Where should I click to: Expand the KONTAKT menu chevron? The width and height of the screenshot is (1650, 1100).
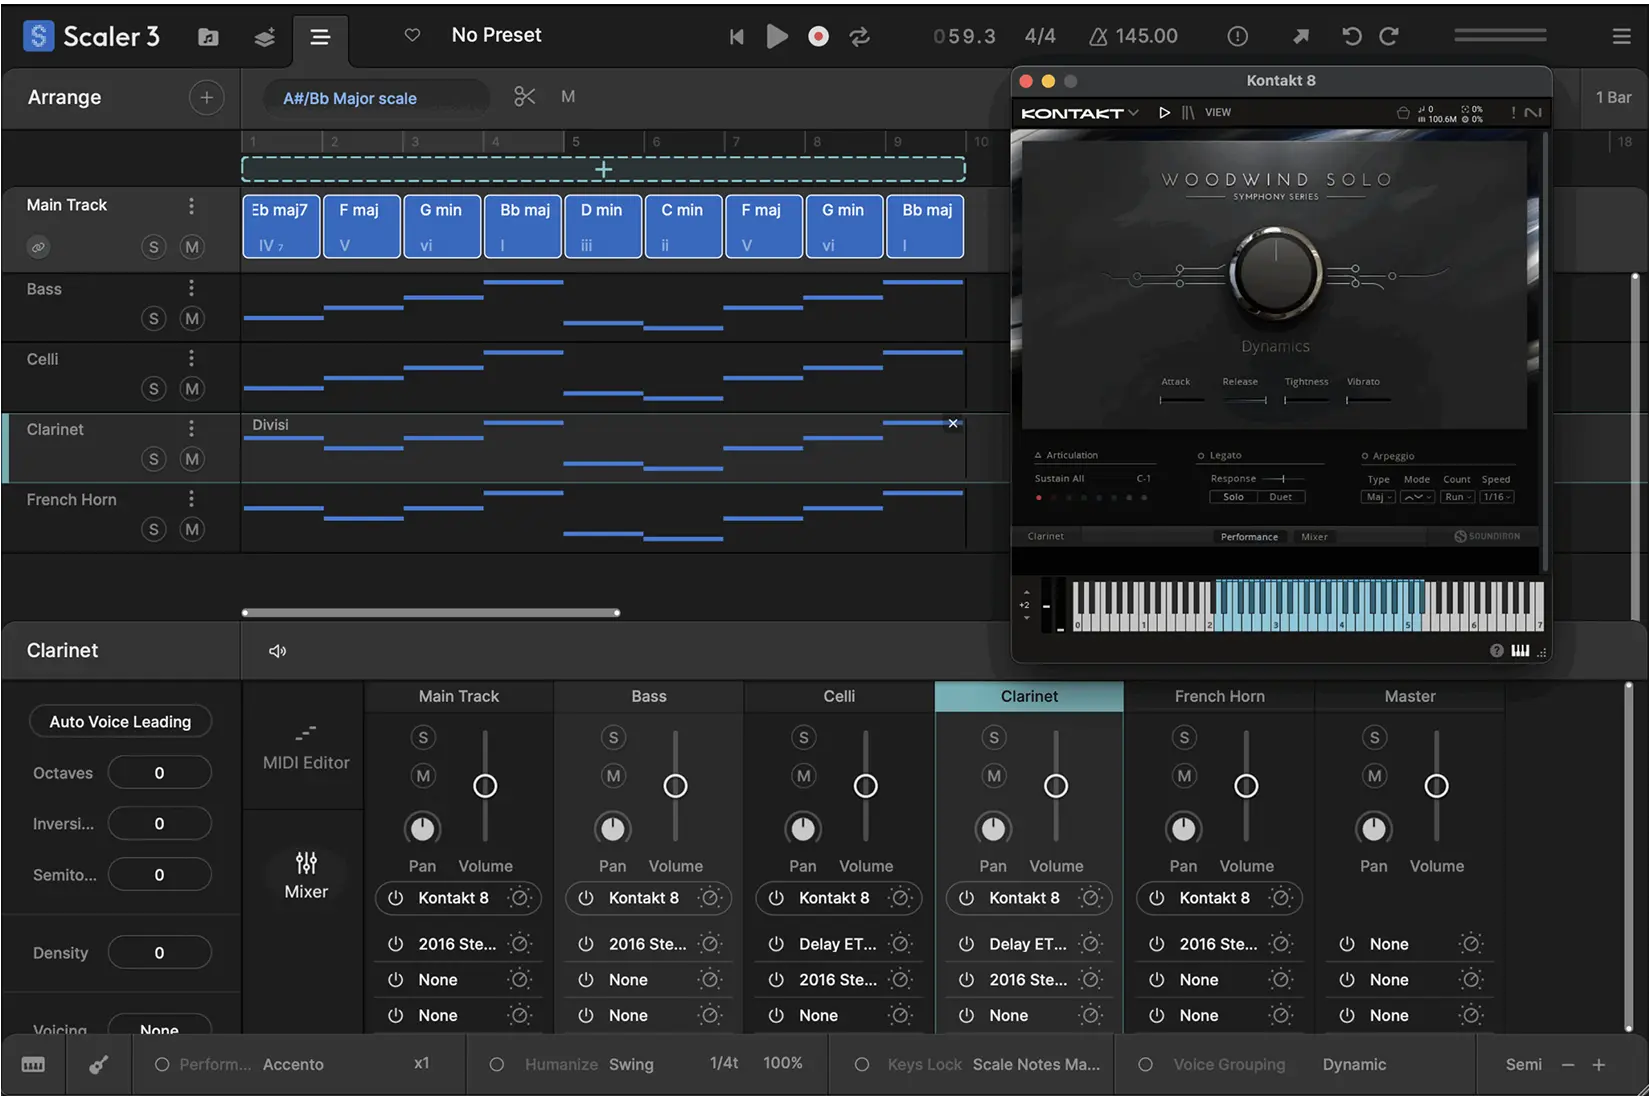pyautogui.click(x=1135, y=113)
